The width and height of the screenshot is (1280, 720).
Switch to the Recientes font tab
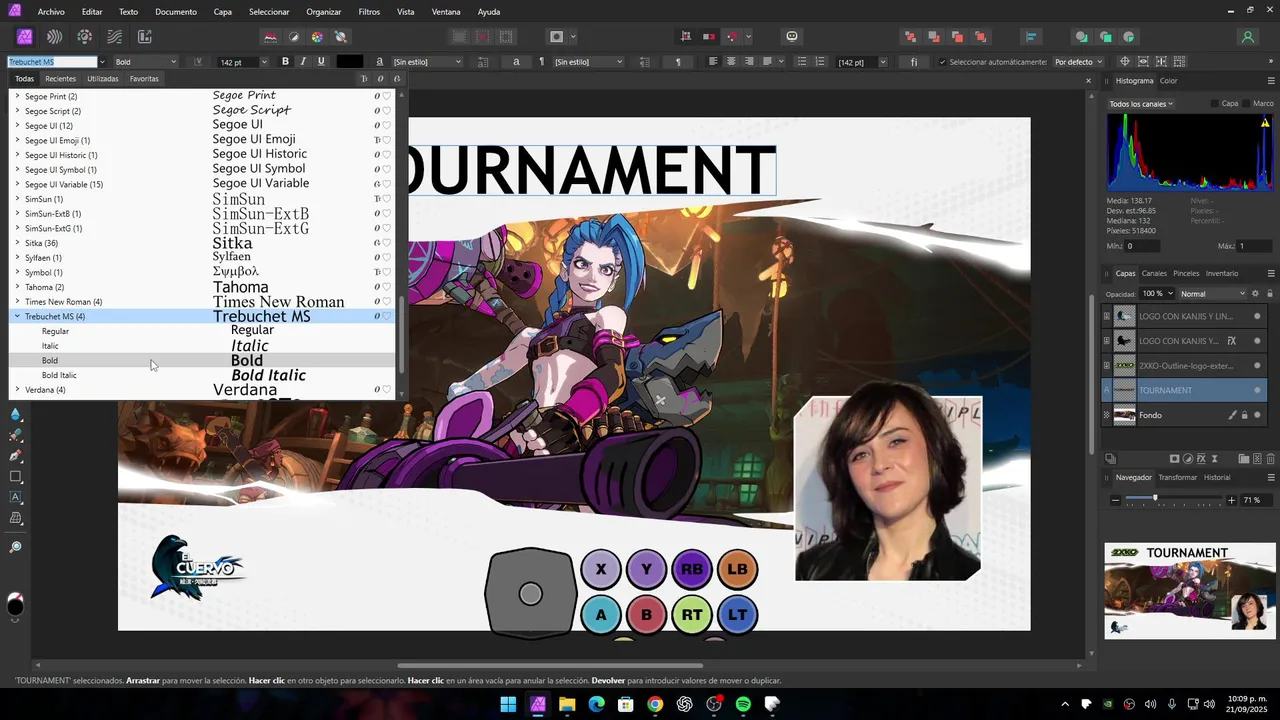(x=60, y=79)
